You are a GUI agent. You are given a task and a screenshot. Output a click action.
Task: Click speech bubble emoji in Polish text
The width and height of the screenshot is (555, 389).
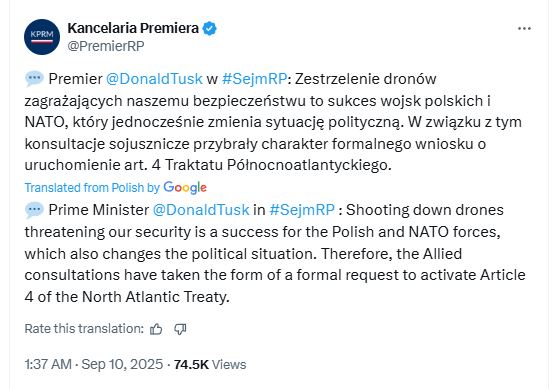[34, 78]
